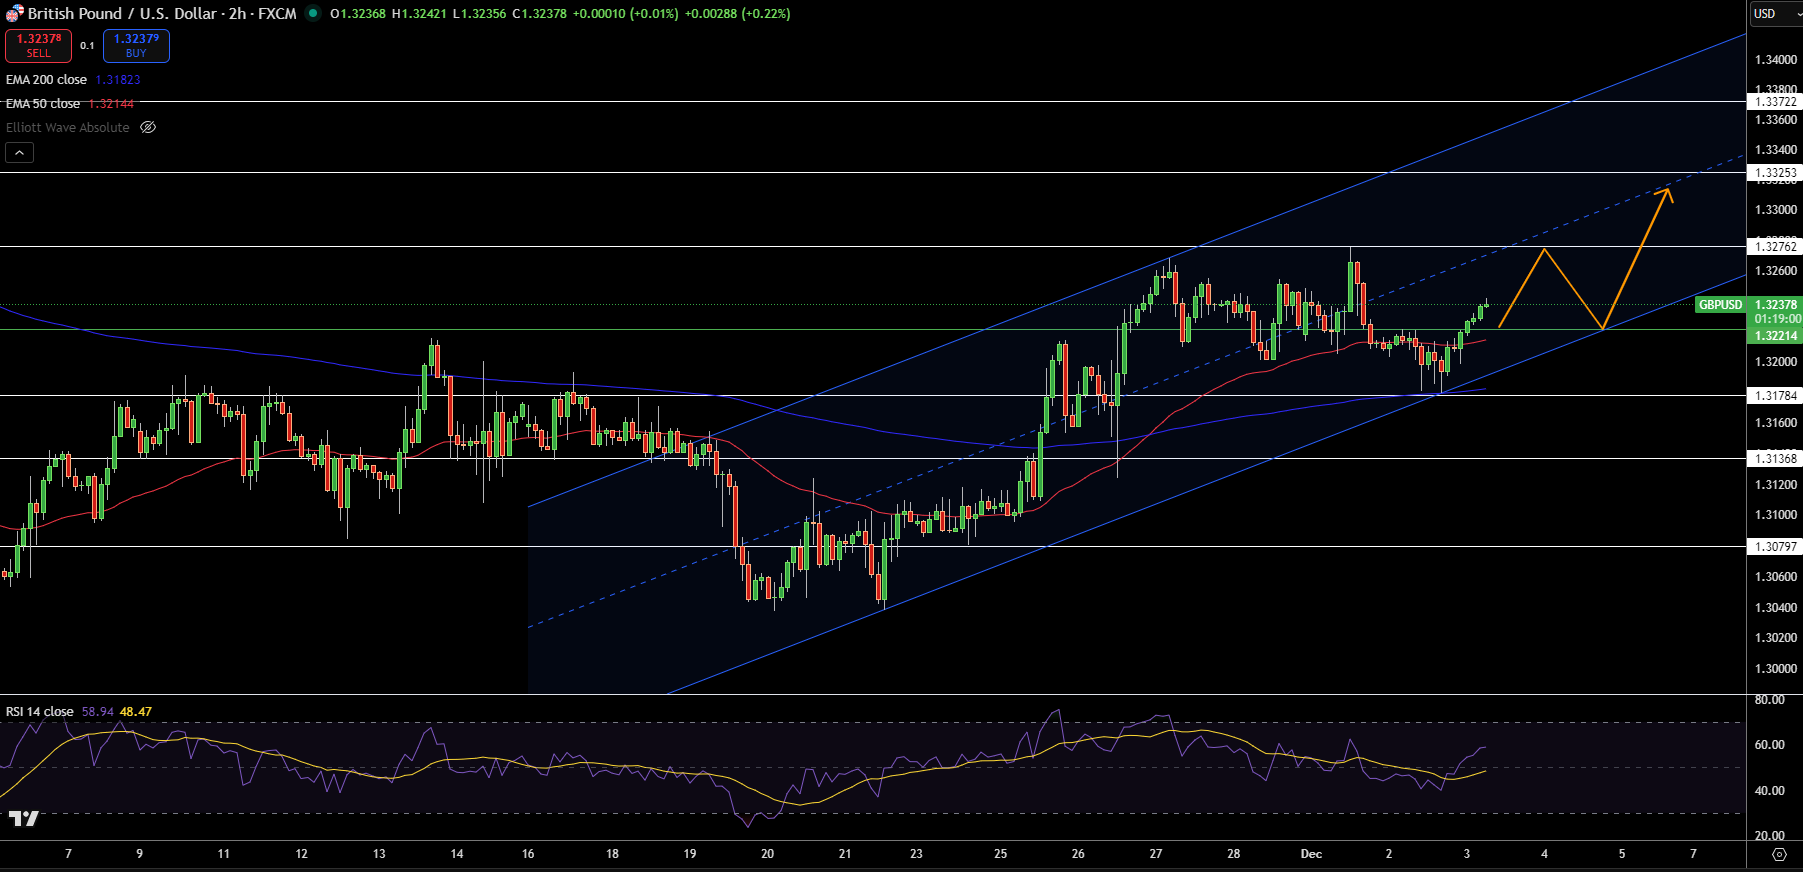Click the 1.32762 horizontal line price label
The height and width of the screenshot is (872, 1803).
1776,246
